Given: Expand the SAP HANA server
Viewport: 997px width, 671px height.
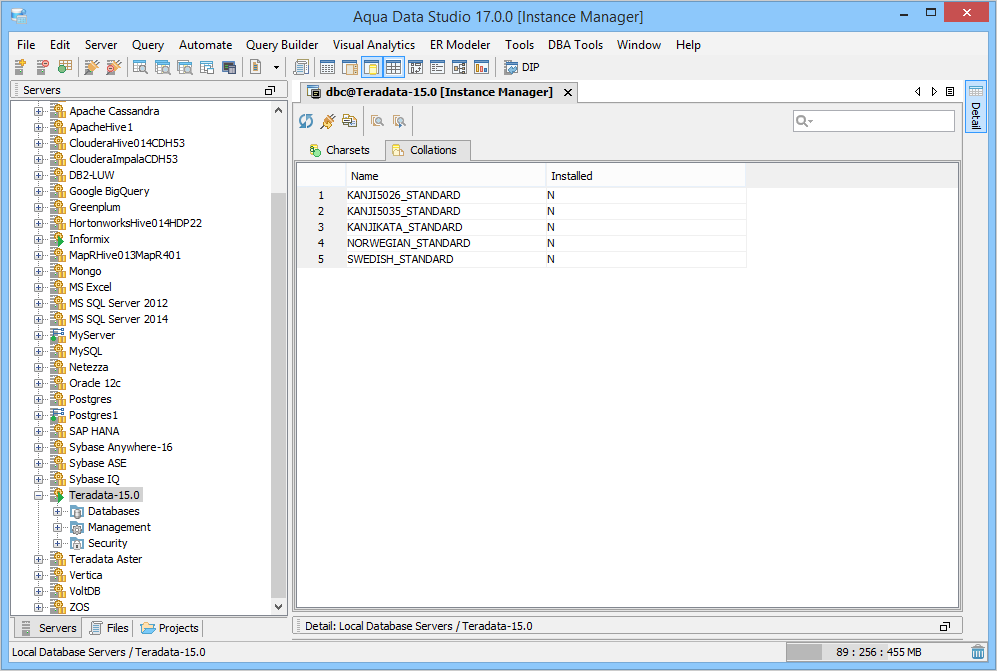Looking at the screenshot, I should tap(39, 431).
